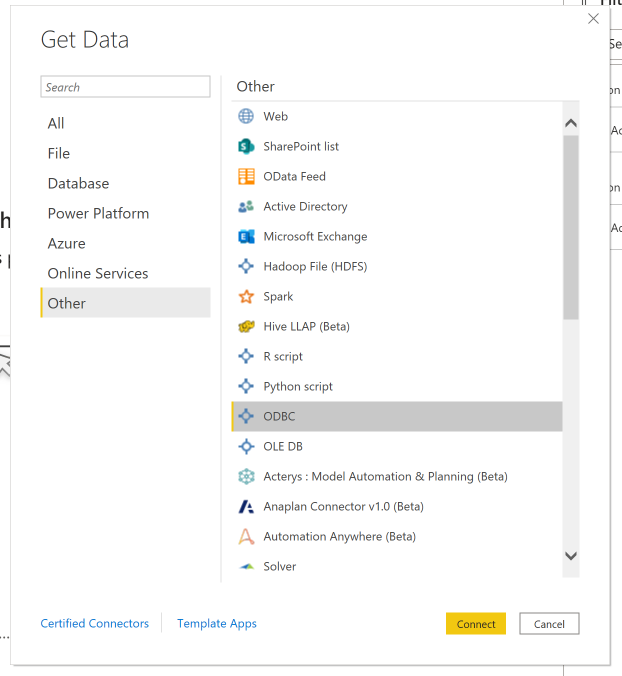622x676 pixels.
Task: Click the Anaplan Connector logo icon
Action: [246, 507]
